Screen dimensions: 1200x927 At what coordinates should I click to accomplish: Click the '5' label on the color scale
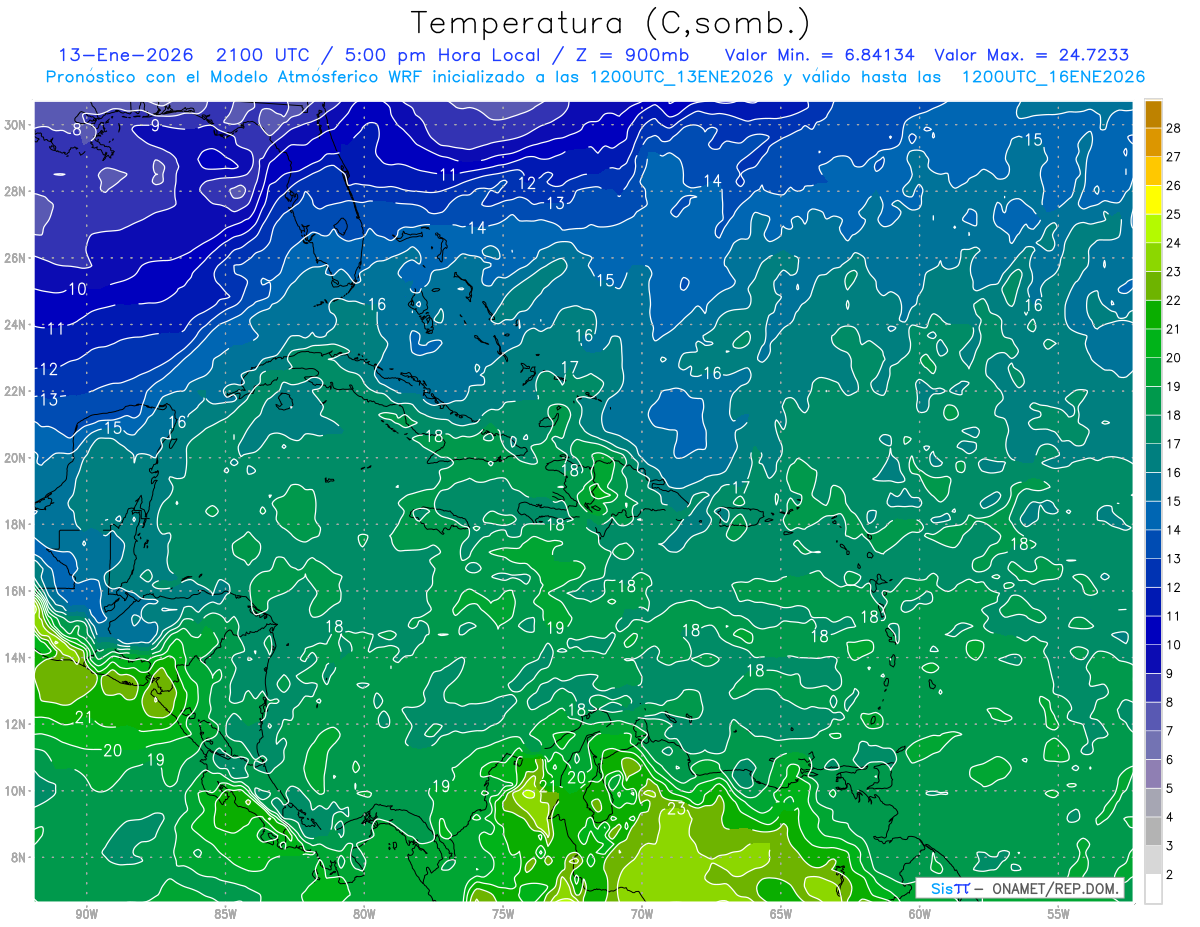[x=1170, y=788]
